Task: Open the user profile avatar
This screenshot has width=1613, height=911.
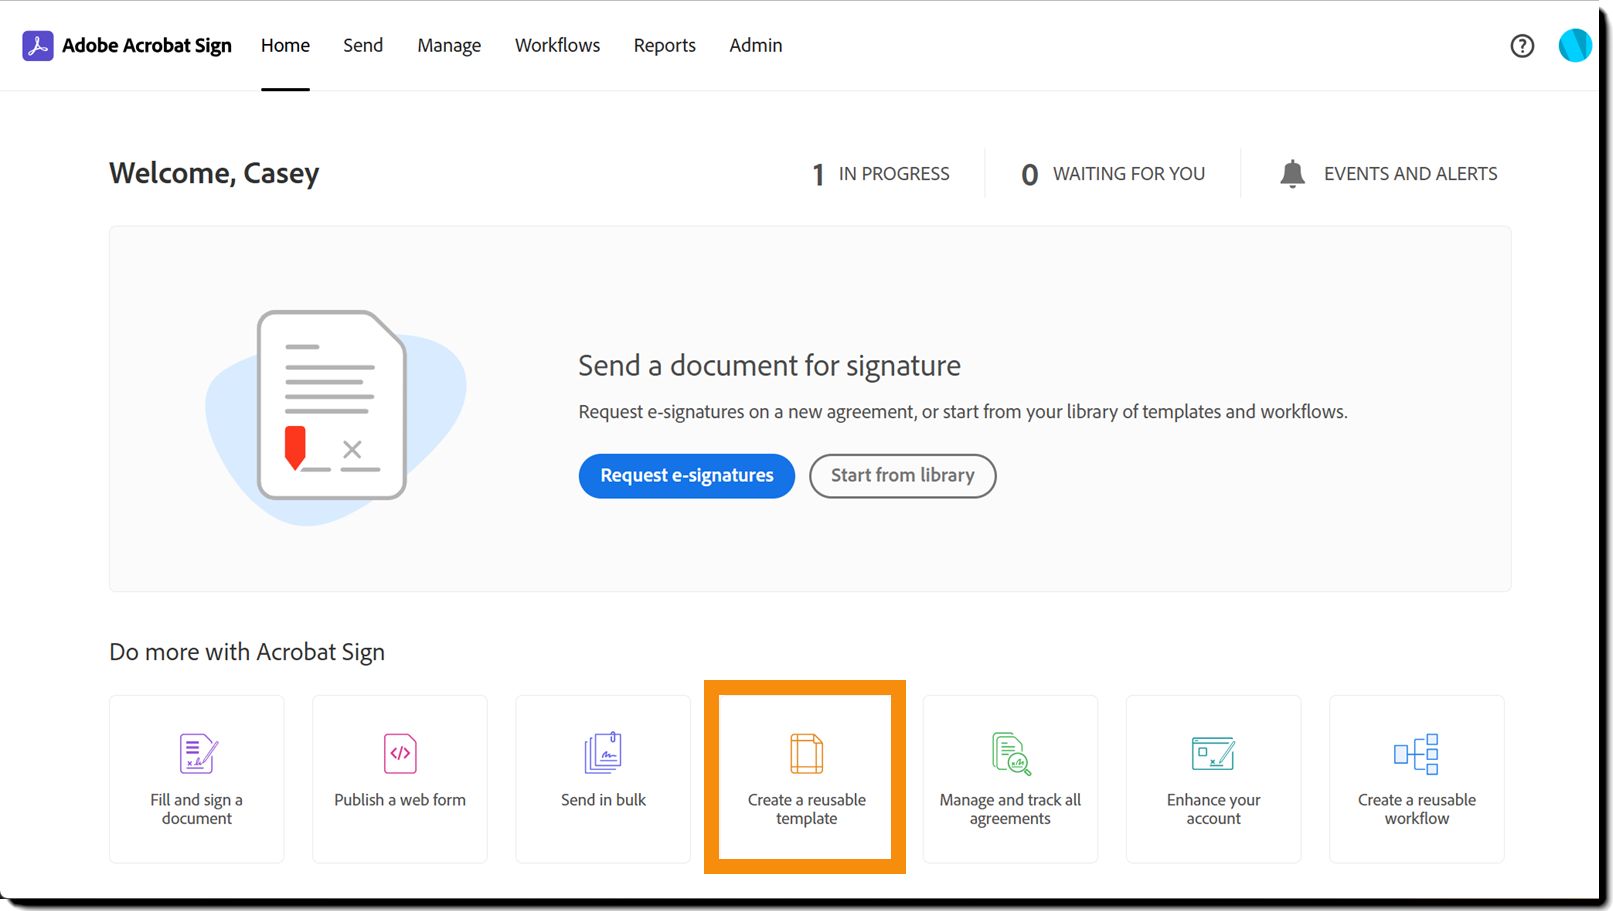Action: (x=1575, y=45)
